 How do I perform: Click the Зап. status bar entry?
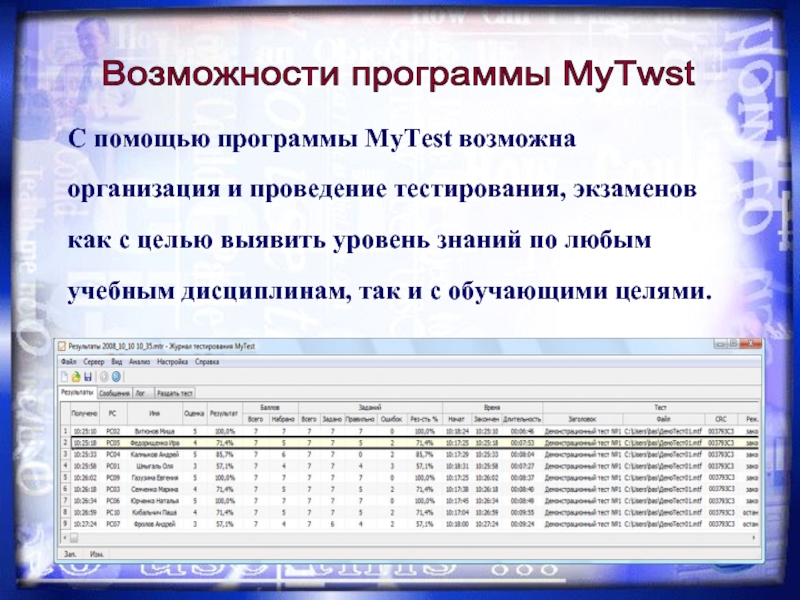click(70, 554)
